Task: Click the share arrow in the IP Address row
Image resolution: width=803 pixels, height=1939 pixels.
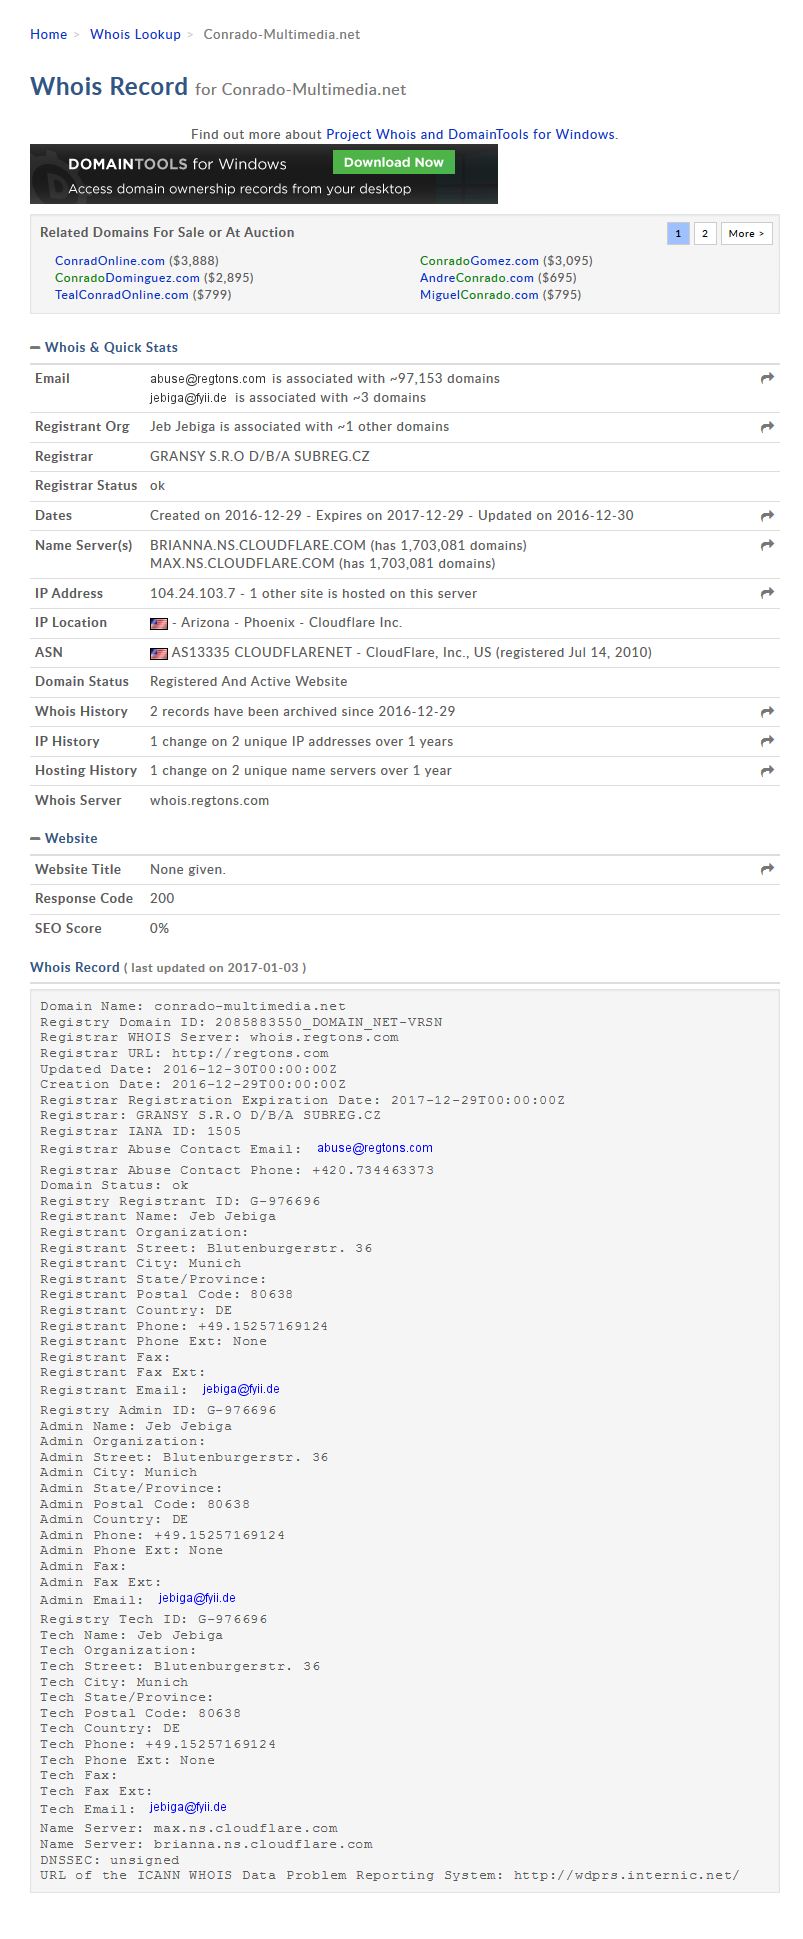Action: tap(767, 593)
